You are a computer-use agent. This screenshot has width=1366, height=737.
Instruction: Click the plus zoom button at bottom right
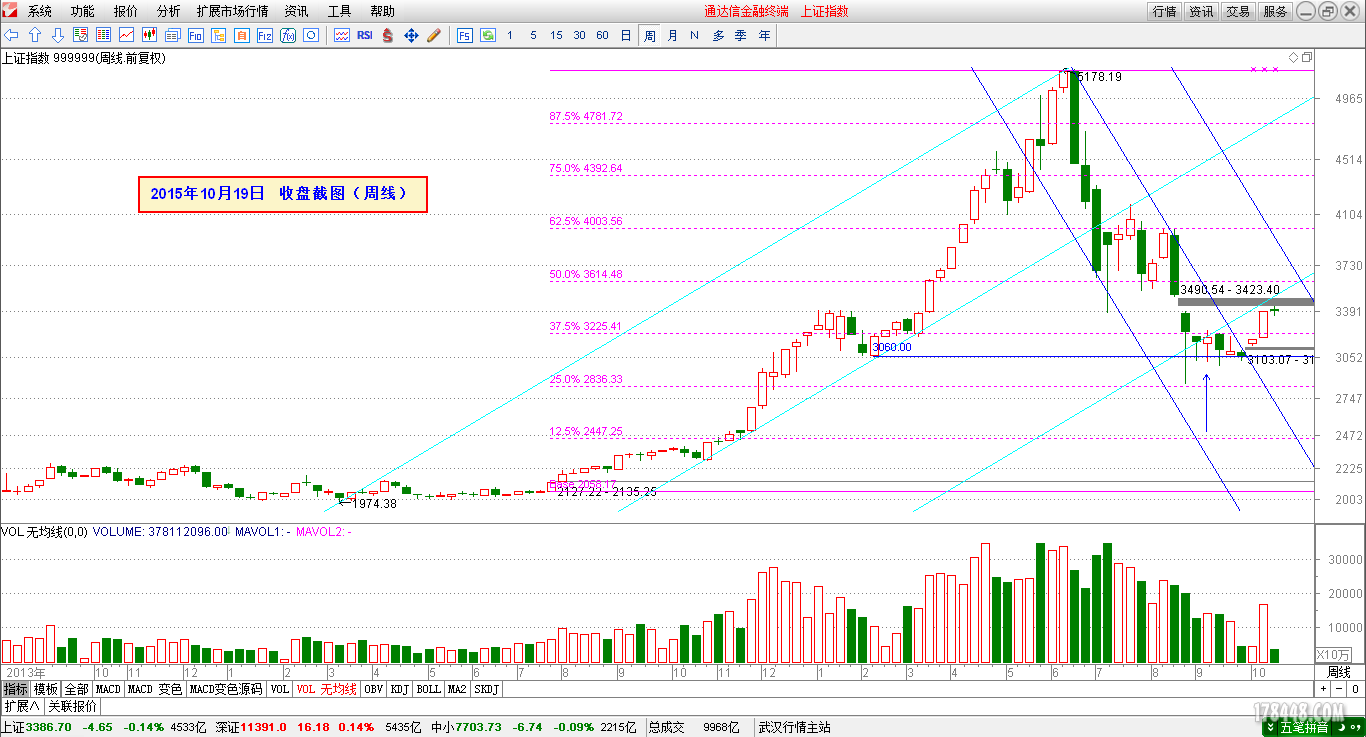pos(1323,689)
